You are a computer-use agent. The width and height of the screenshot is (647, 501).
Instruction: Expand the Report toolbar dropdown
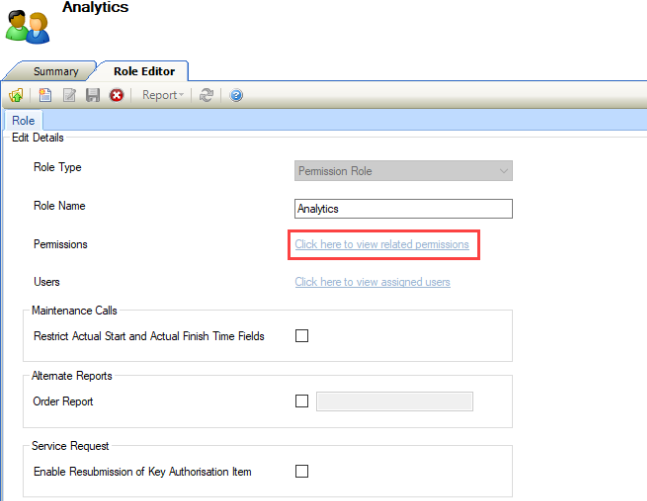point(163,95)
